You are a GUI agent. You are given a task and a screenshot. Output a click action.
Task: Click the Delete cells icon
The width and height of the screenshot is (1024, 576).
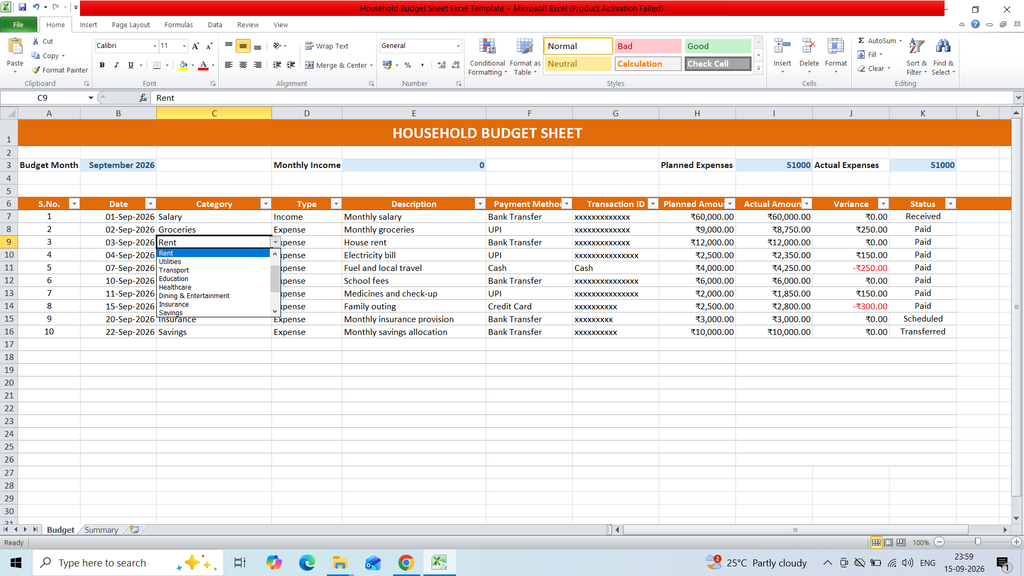808,47
